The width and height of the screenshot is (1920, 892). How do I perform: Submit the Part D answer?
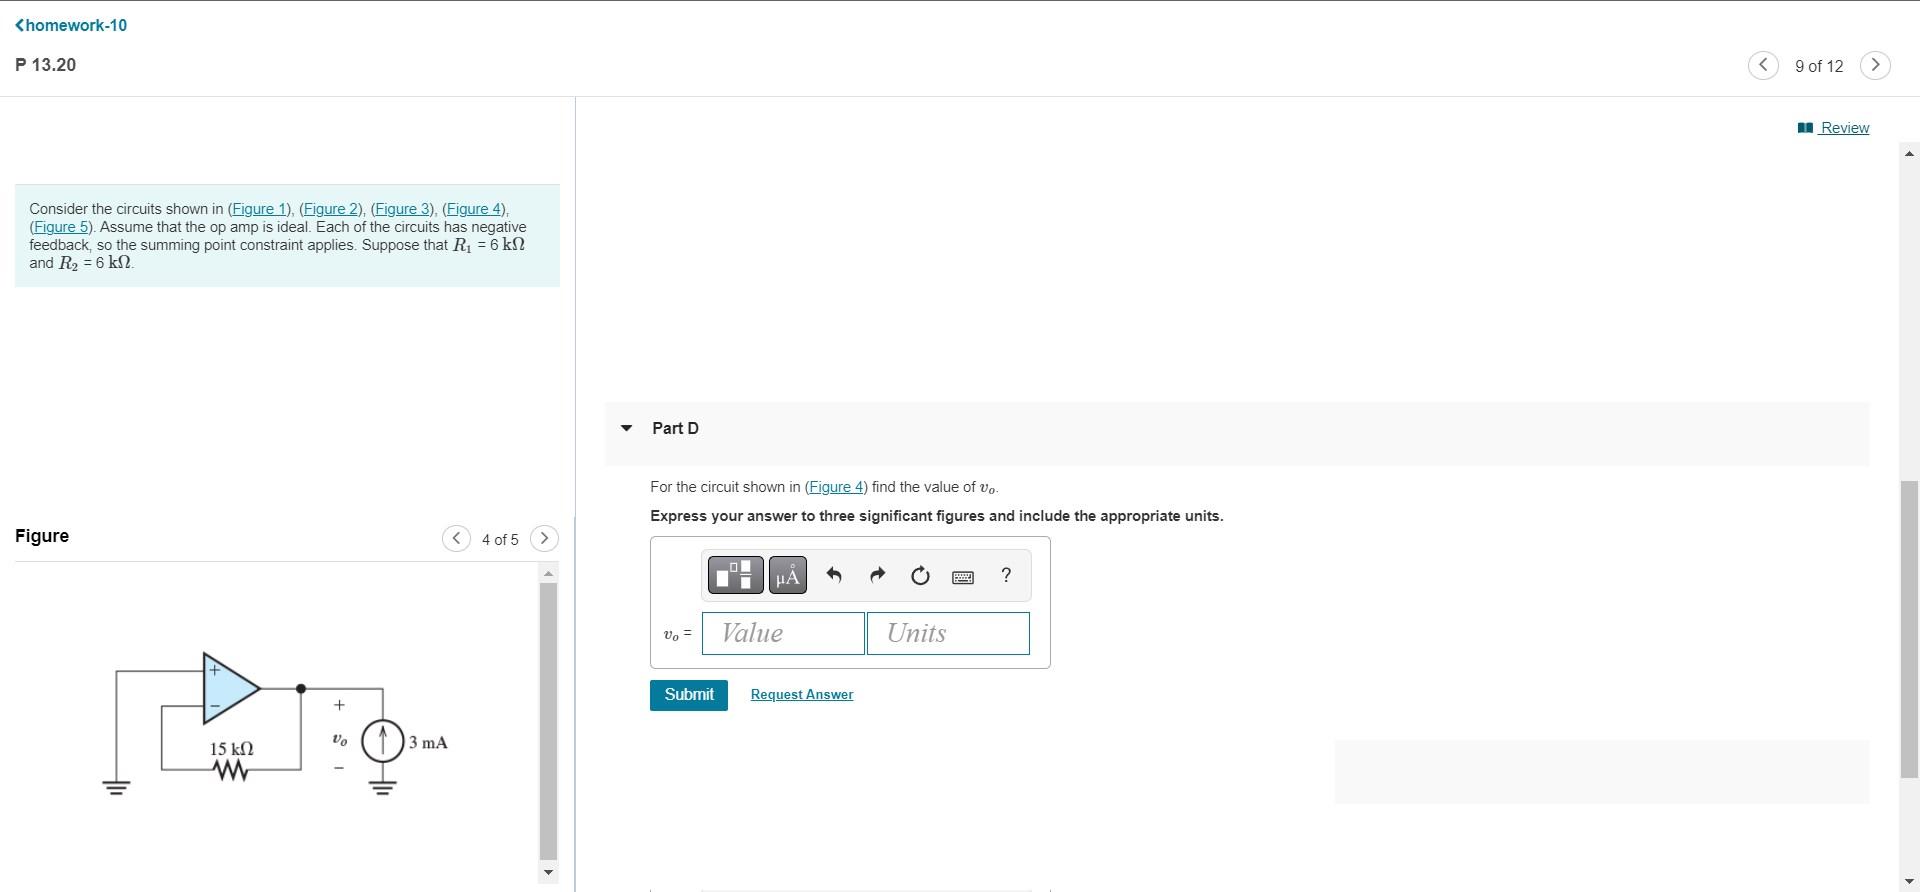[689, 695]
